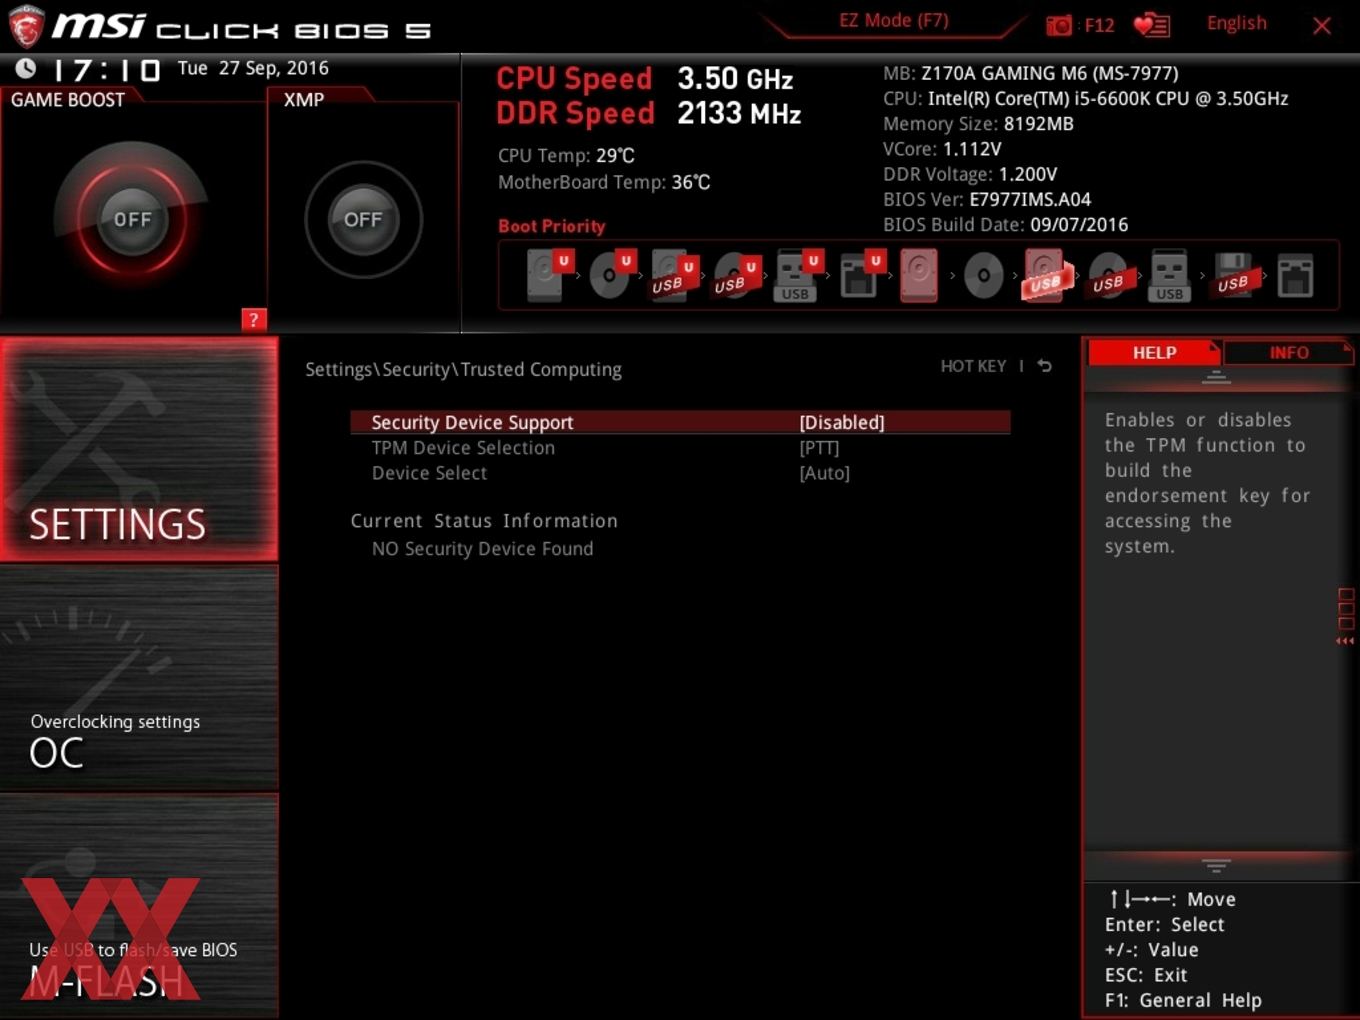Screen dimensions: 1360x1020
Task: Click the MB: Z170A GAMING M6 line
Action: pos(1030,73)
